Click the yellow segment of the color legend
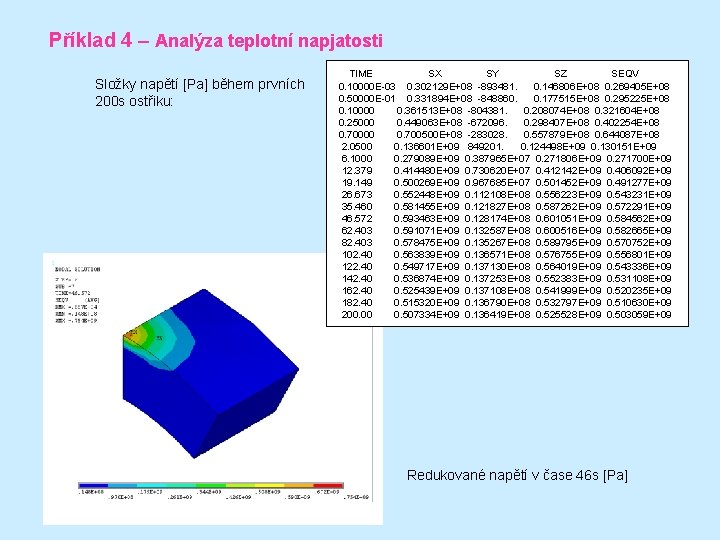The image size is (720, 540). point(270,485)
